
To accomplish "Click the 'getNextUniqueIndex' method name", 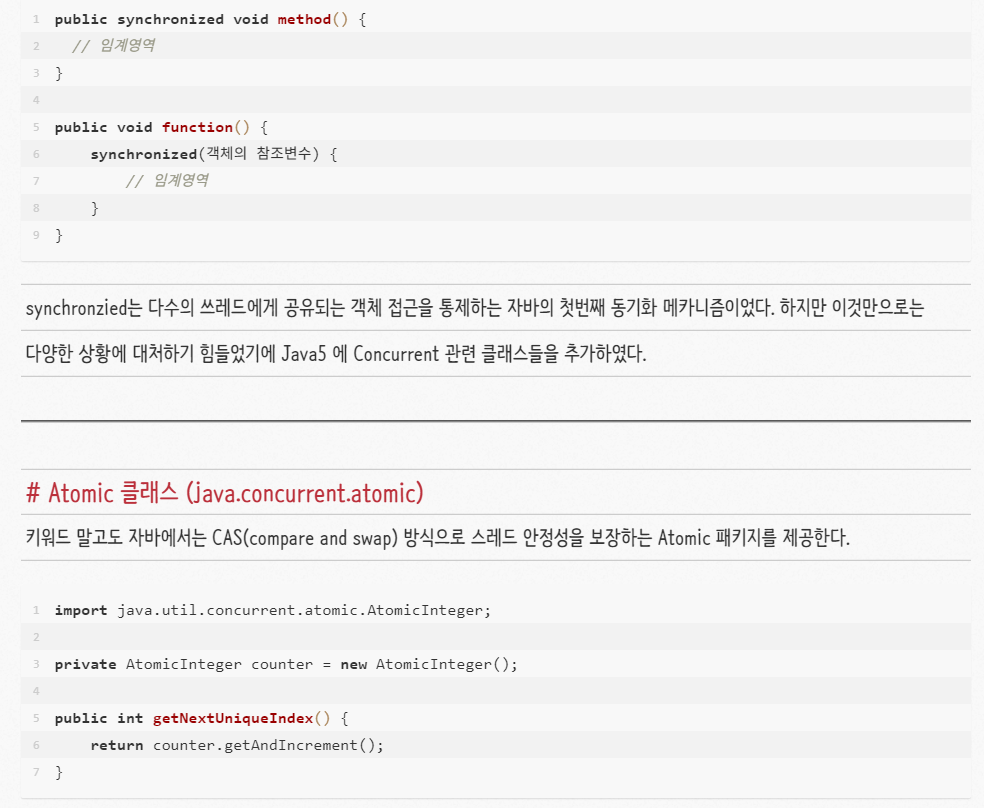I will coord(233,718).
